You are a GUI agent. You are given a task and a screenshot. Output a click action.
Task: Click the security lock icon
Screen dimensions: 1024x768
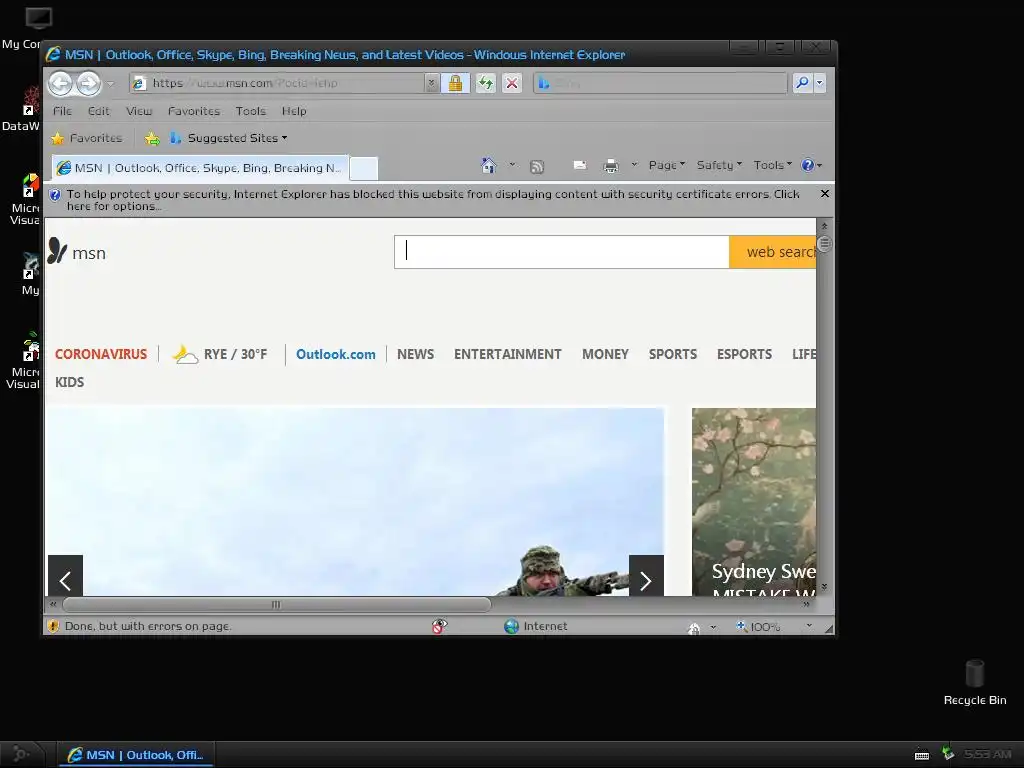[455, 83]
